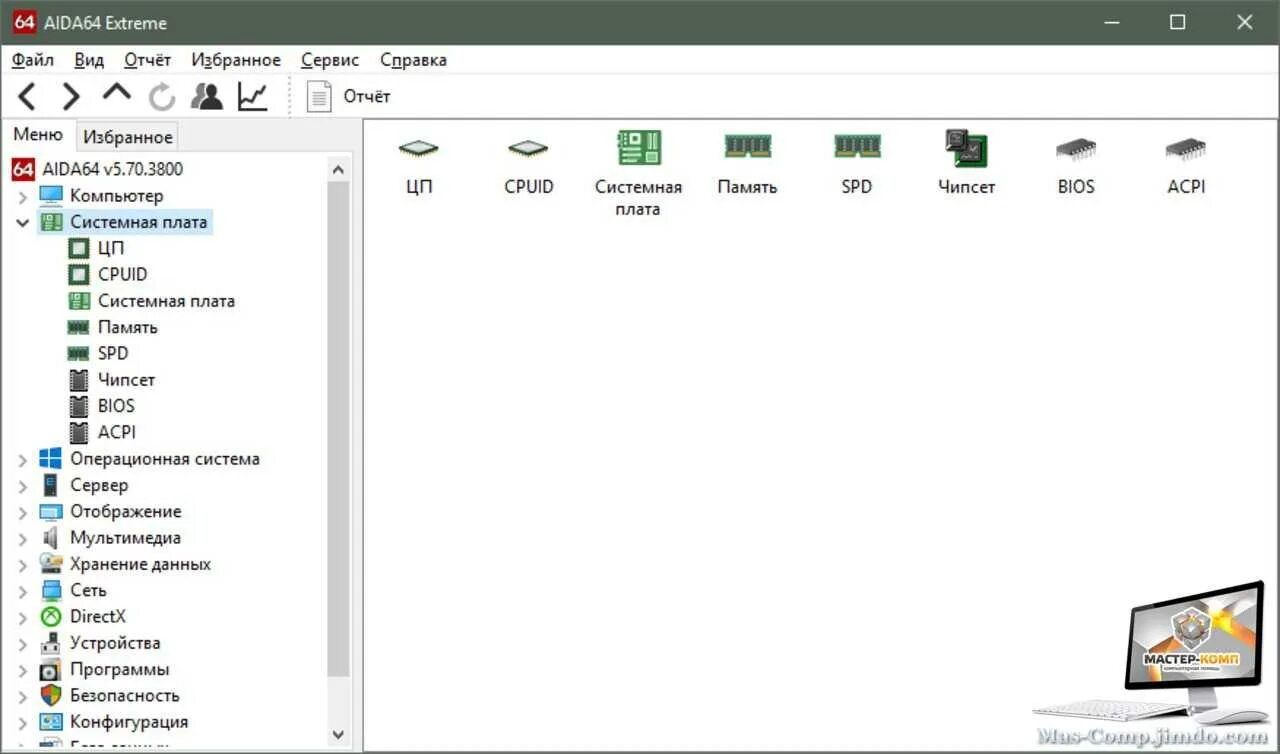Open the ЦП icon in the right pane

click(419, 164)
